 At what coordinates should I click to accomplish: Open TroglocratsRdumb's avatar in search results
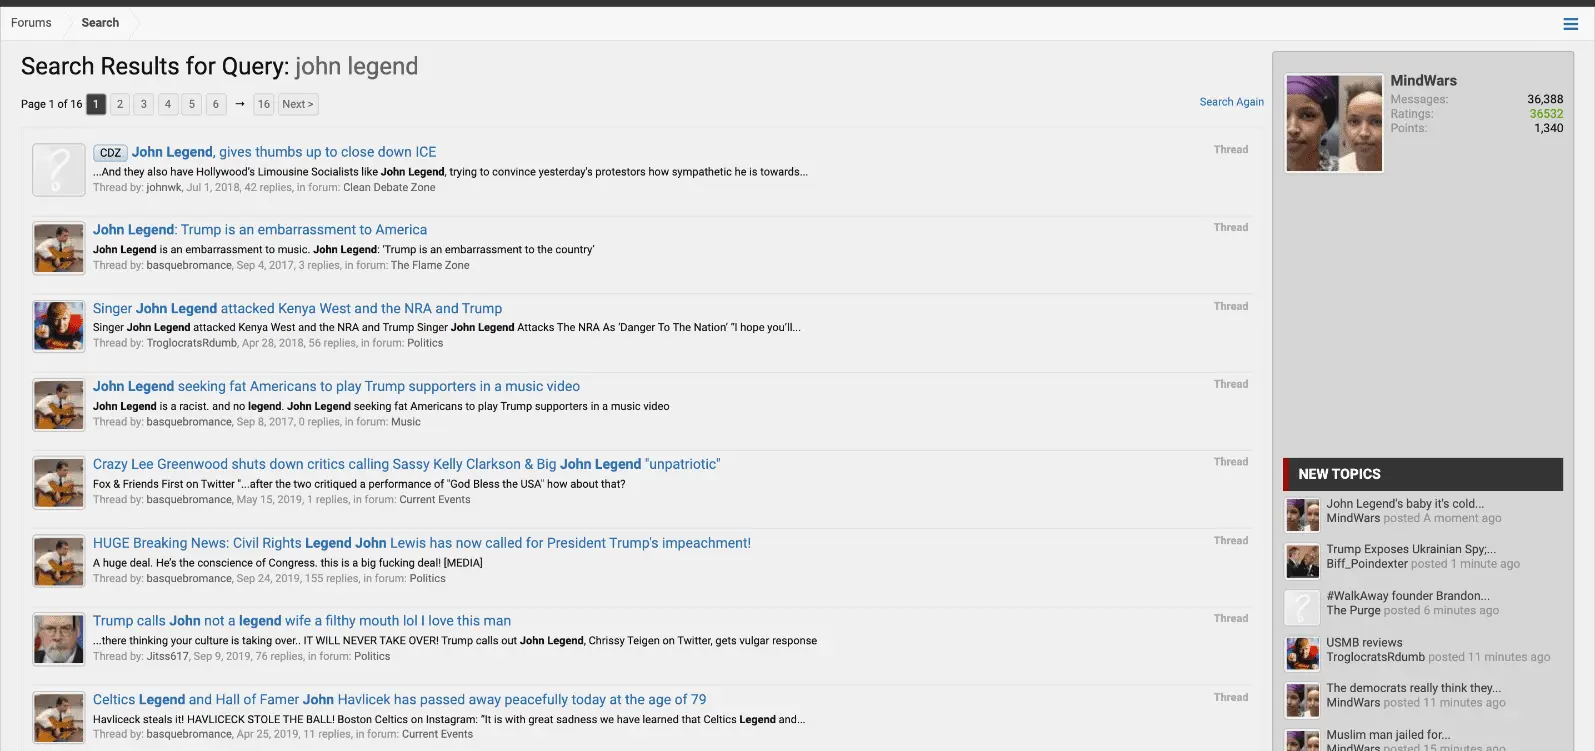[x=59, y=326]
